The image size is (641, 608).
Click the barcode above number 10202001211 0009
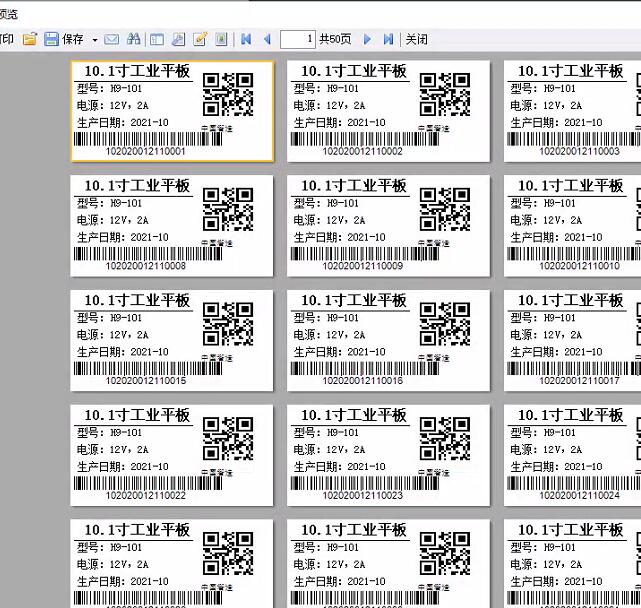(x=365, y=254)
